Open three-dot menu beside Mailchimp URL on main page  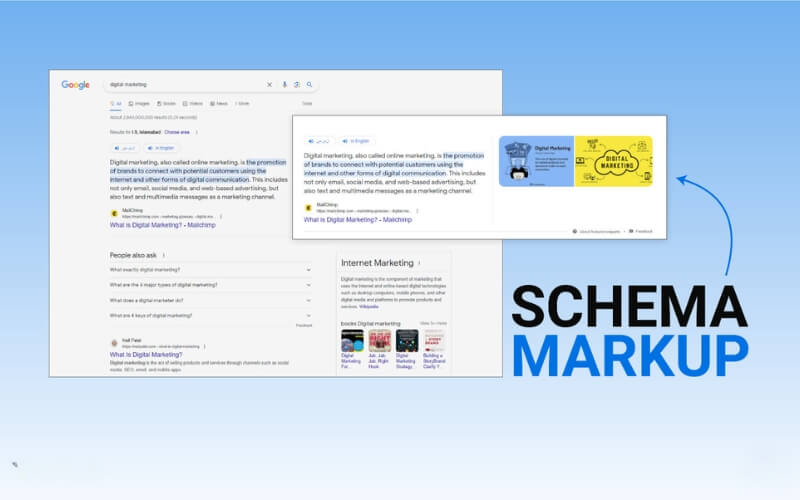pos(220,216)
